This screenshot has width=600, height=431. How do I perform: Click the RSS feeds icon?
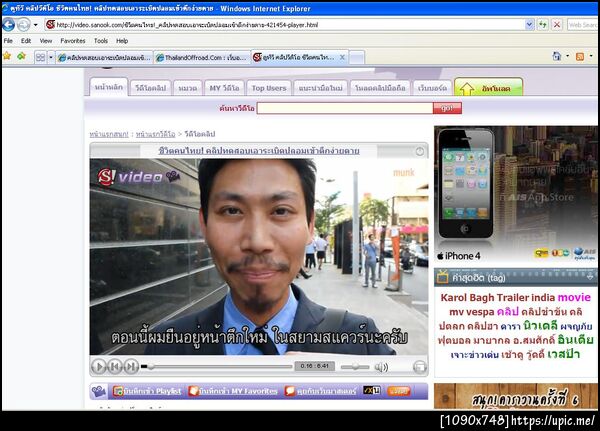(x=580, y=57)
